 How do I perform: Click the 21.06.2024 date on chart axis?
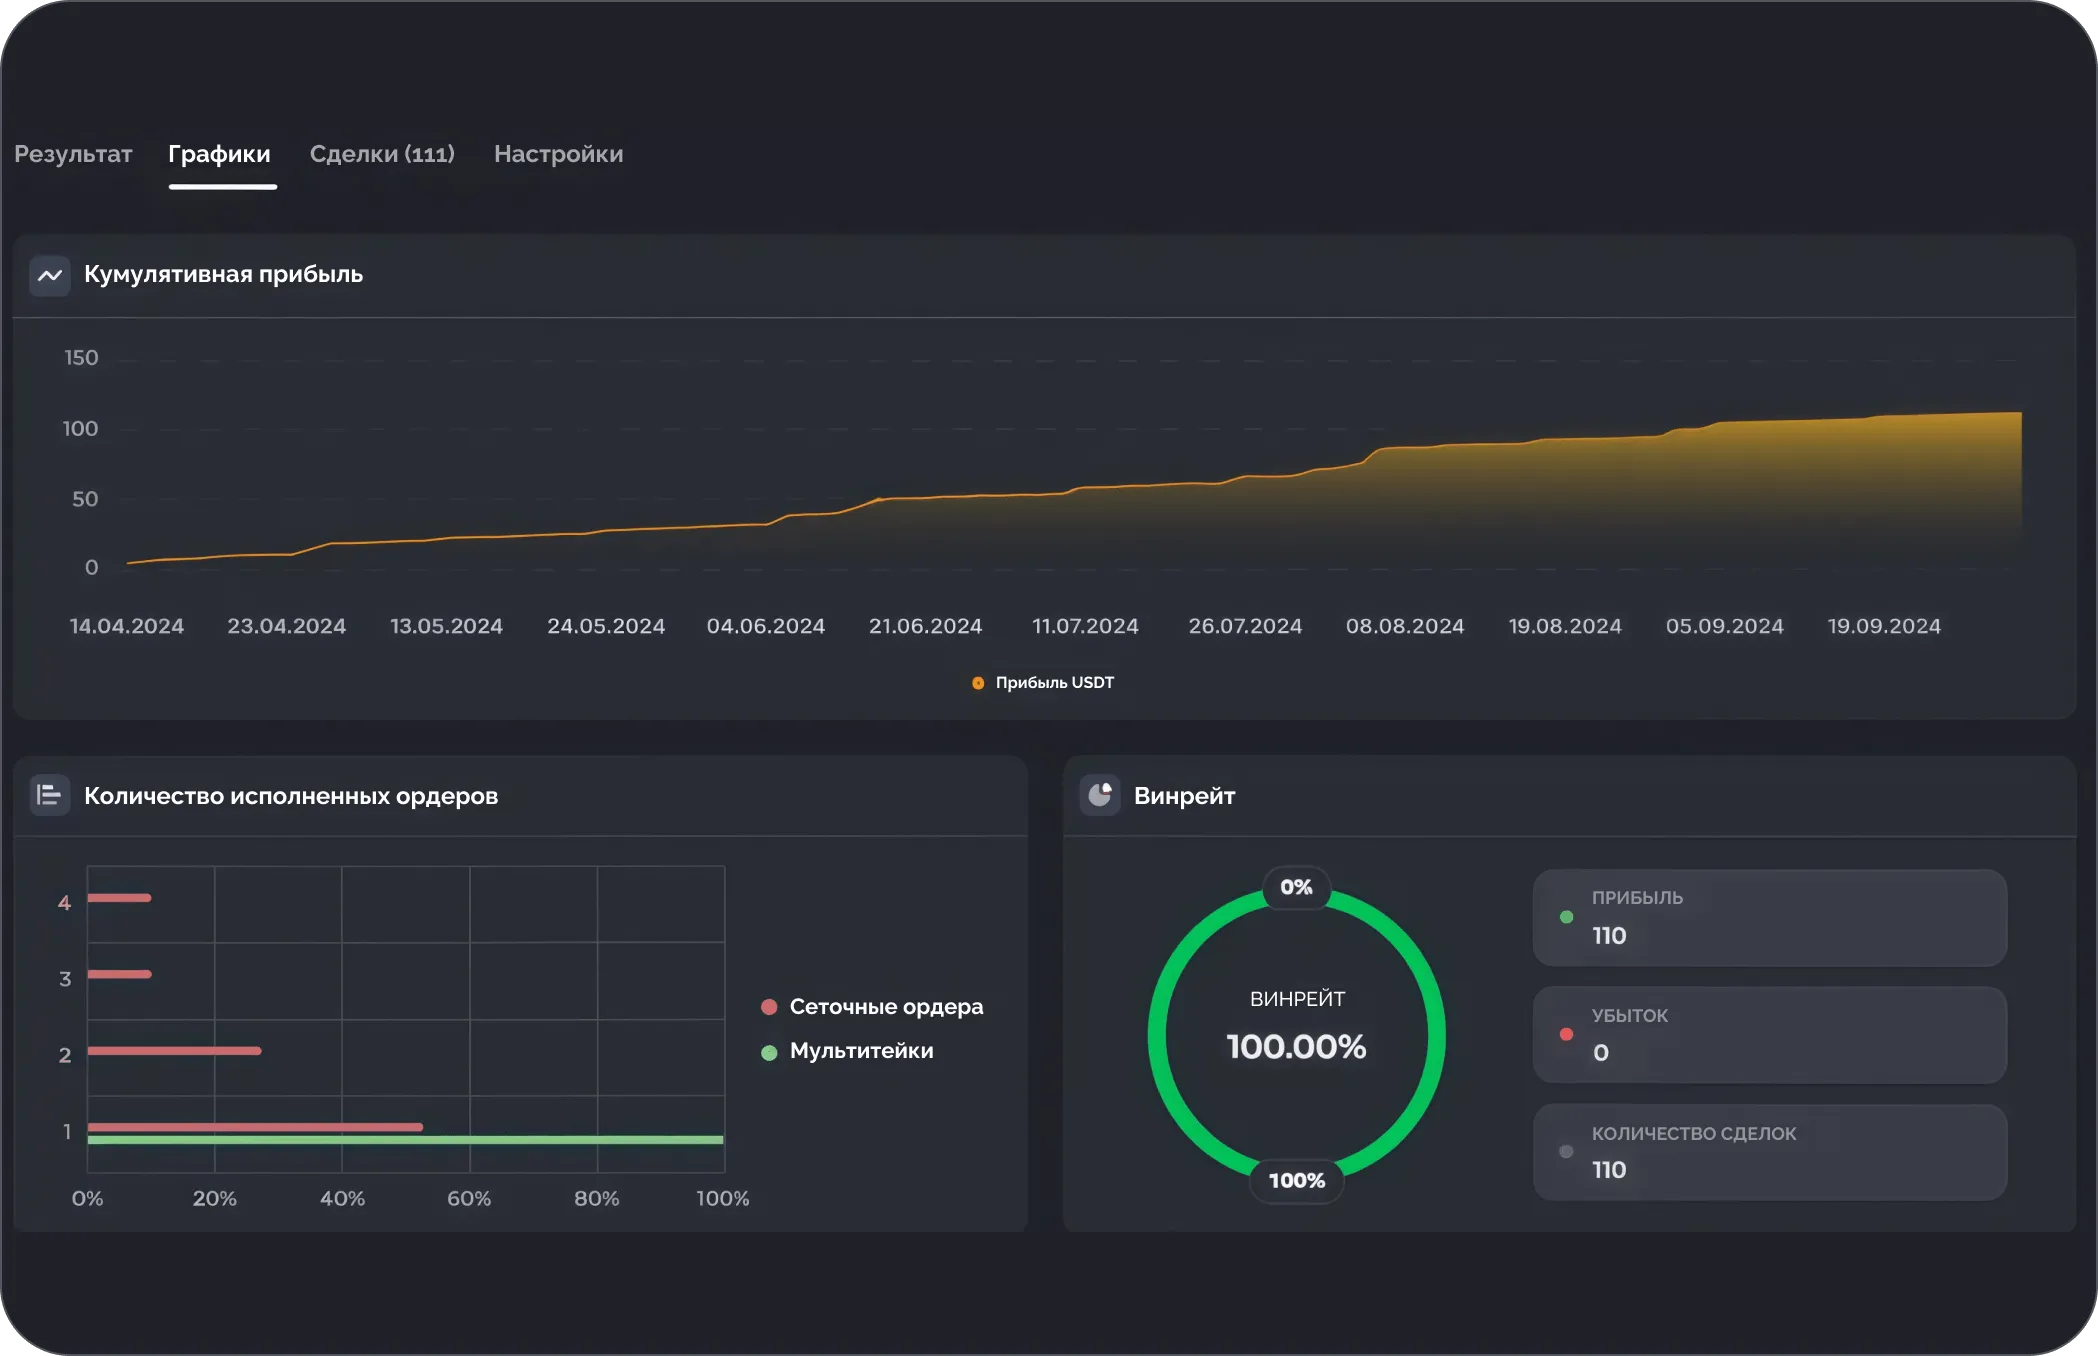(x=925, y=626)
